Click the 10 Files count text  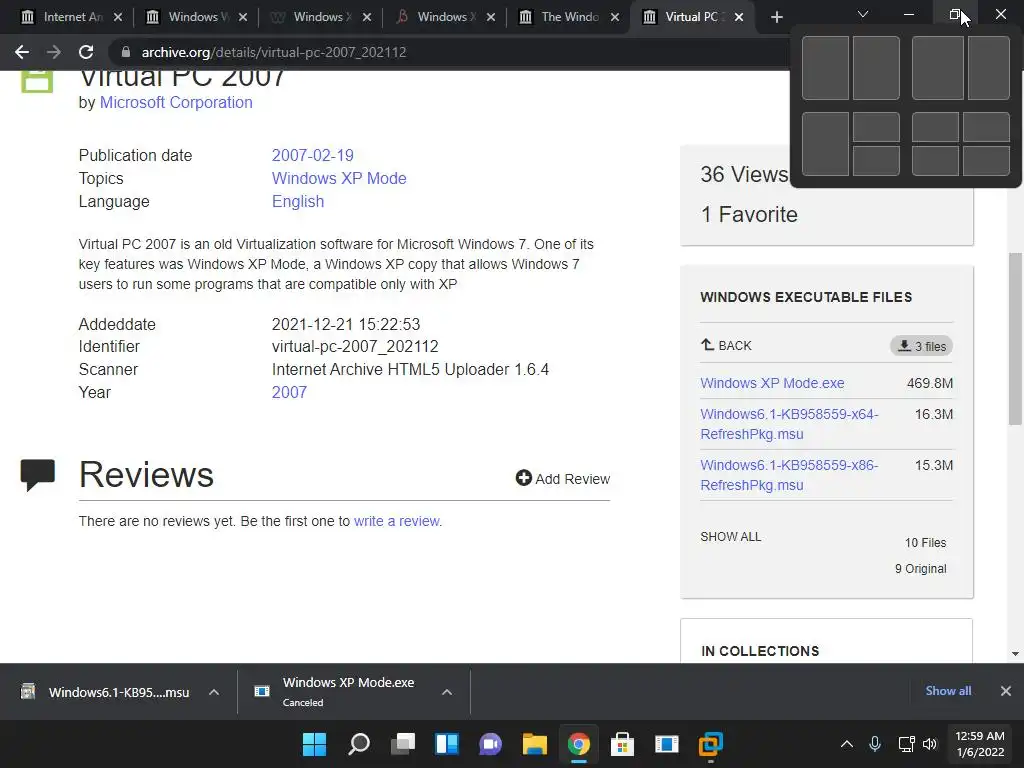point(925,543)
